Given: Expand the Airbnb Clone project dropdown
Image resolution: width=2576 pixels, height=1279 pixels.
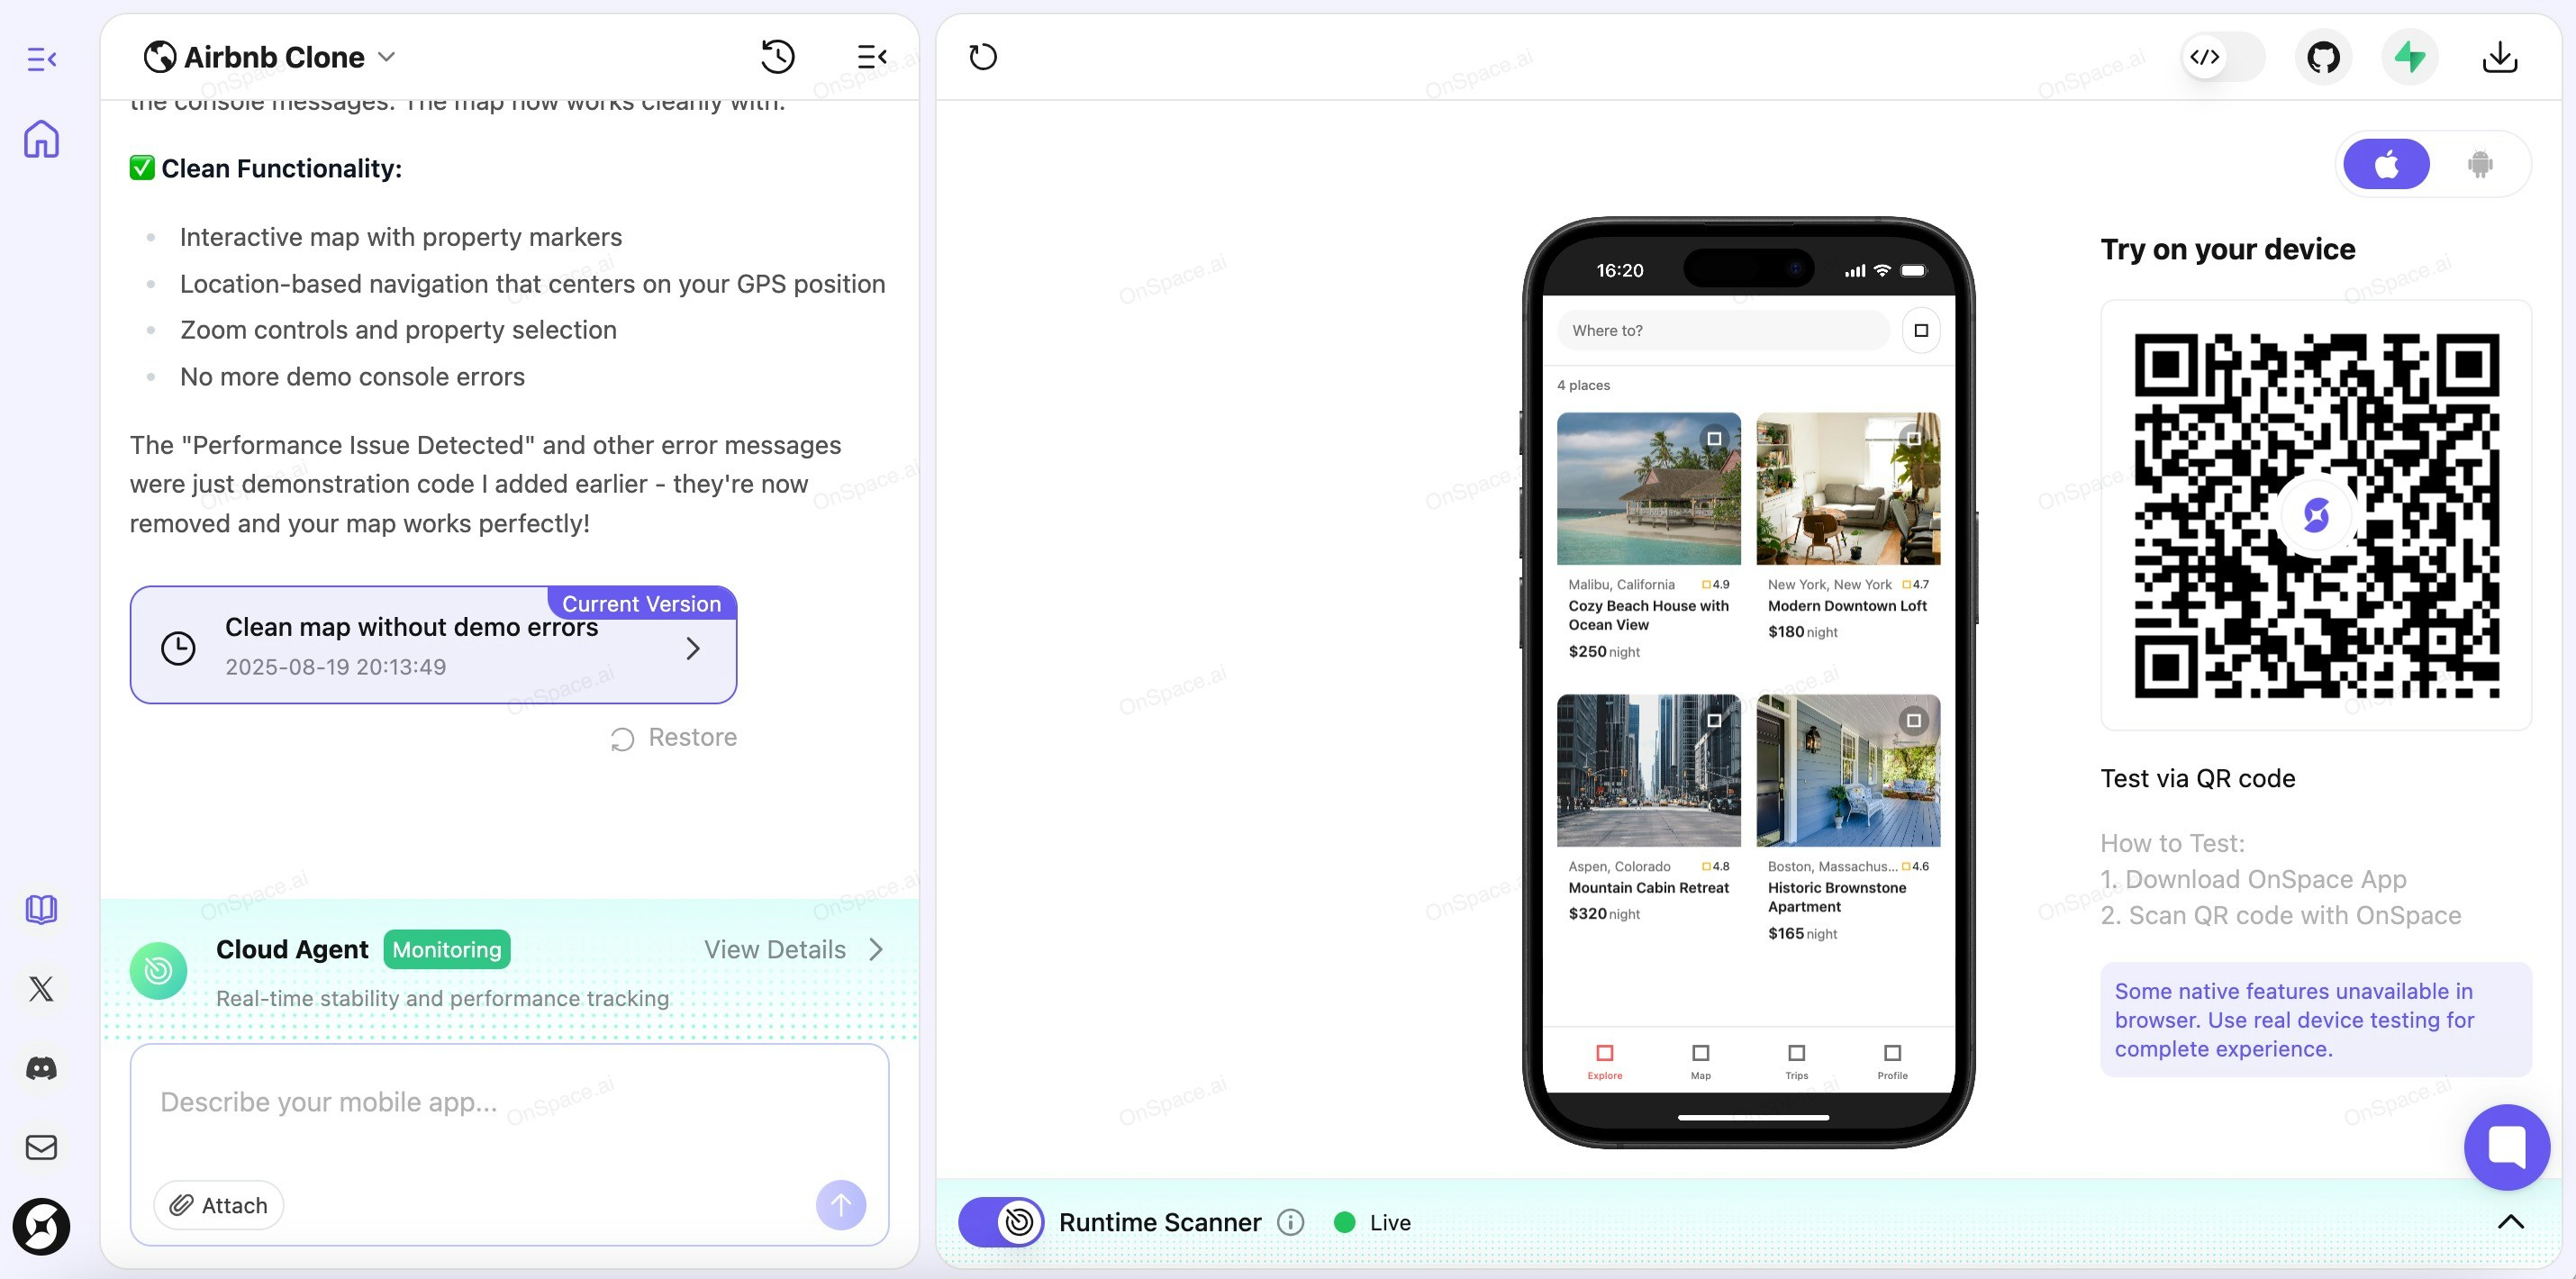Looking at the screenshot, I should coord(387,57).
